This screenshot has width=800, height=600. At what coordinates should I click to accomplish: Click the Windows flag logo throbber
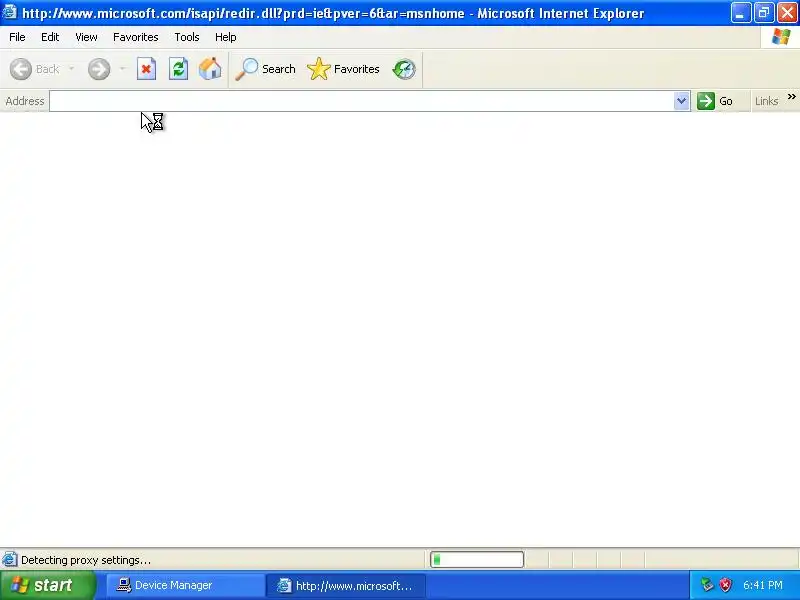pyautogui.click(x=781, y=37)
